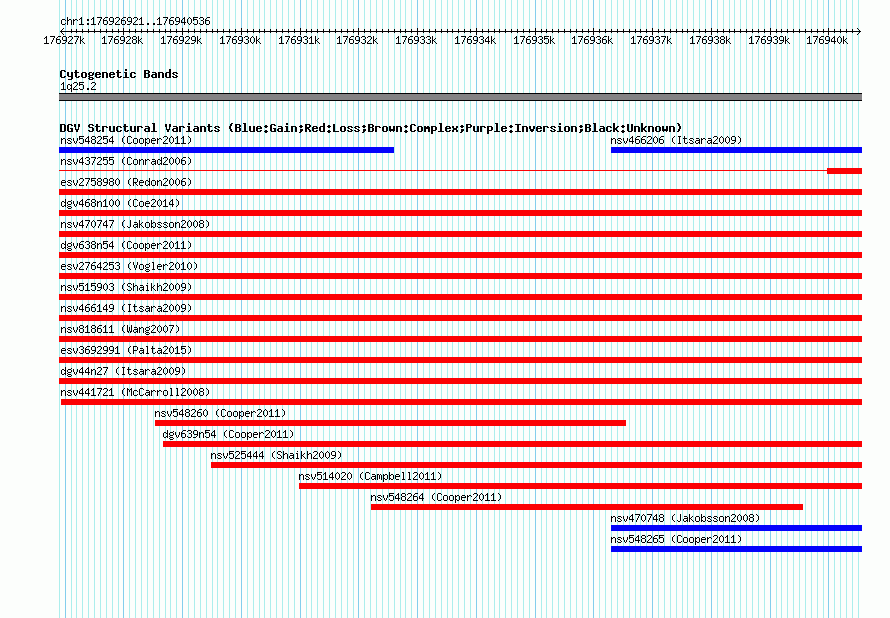Click the 176930k ruler label
This screenshot has height=618, width=890.
pyautogui.click(x=240, y=40)
